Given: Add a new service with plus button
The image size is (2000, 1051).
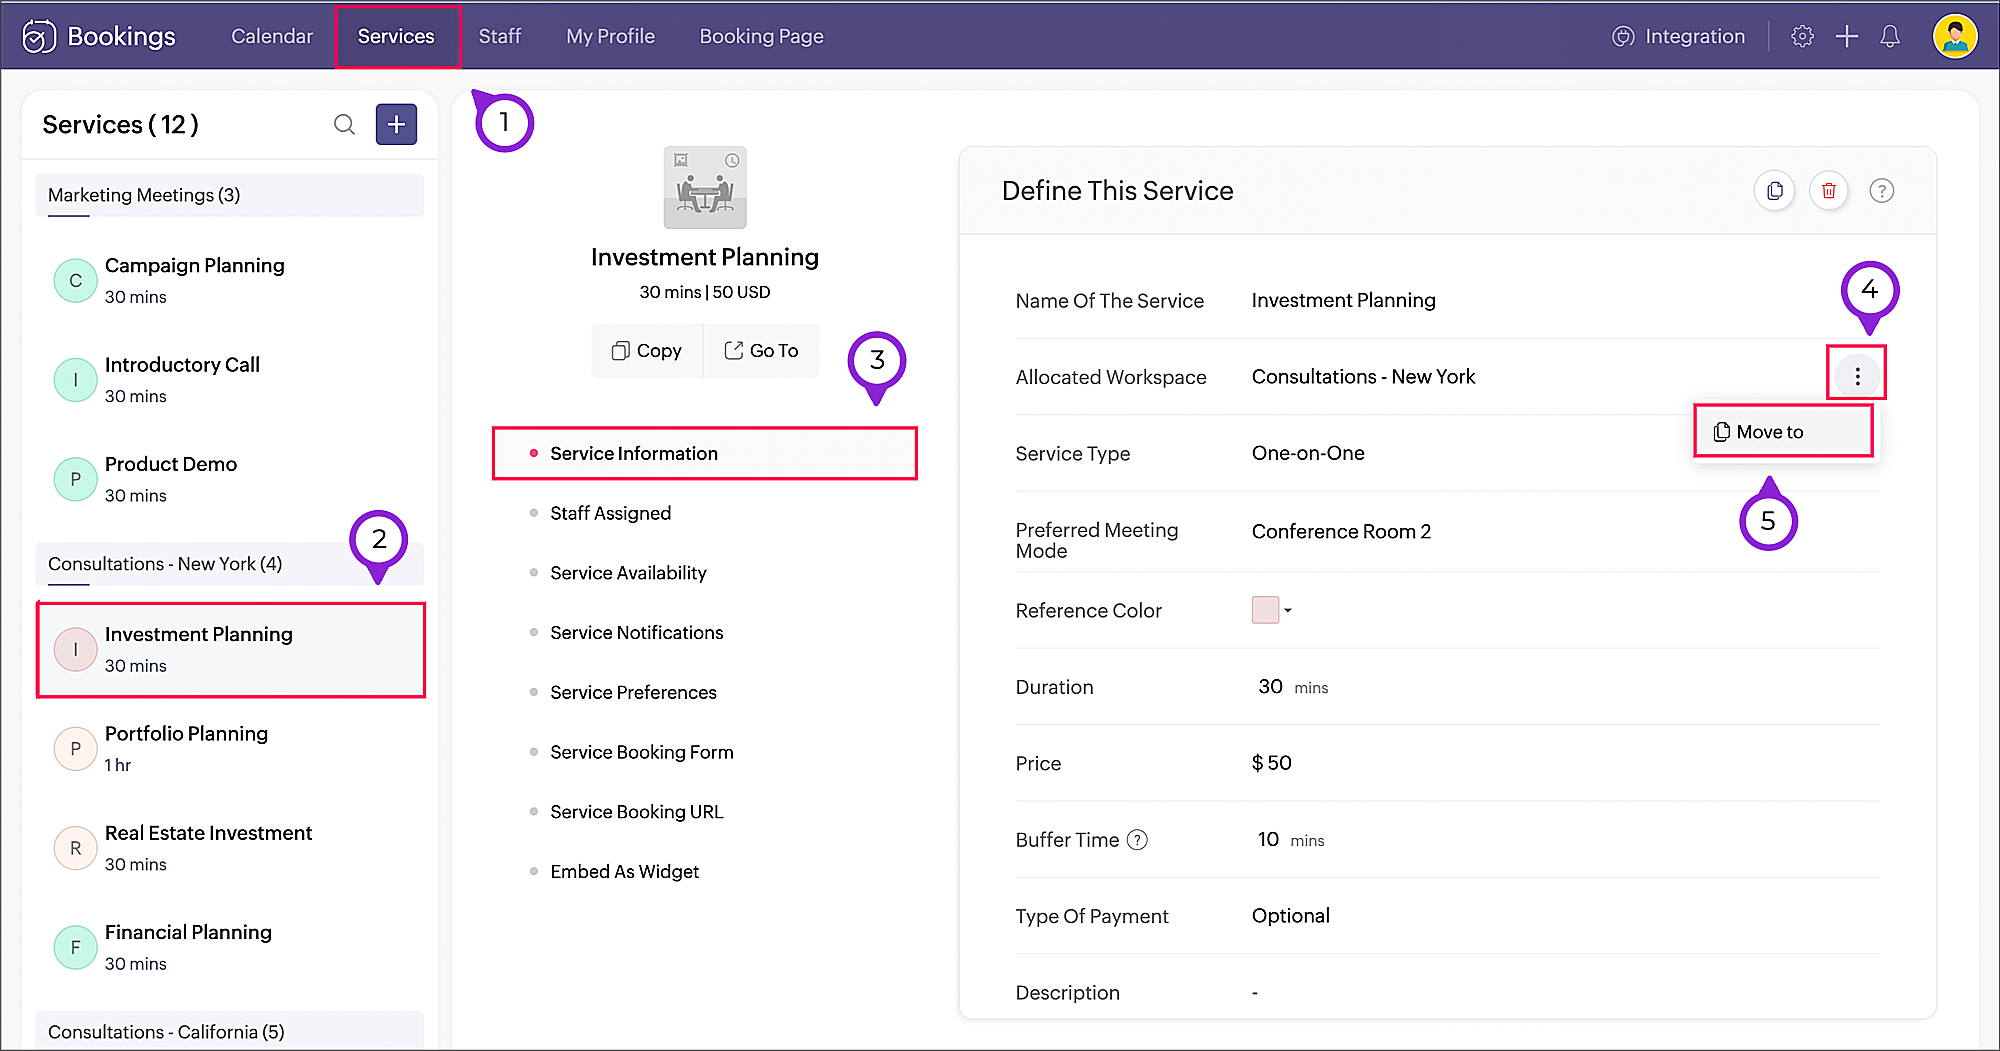Looking at the screenshot, I should tap(396, 124).
